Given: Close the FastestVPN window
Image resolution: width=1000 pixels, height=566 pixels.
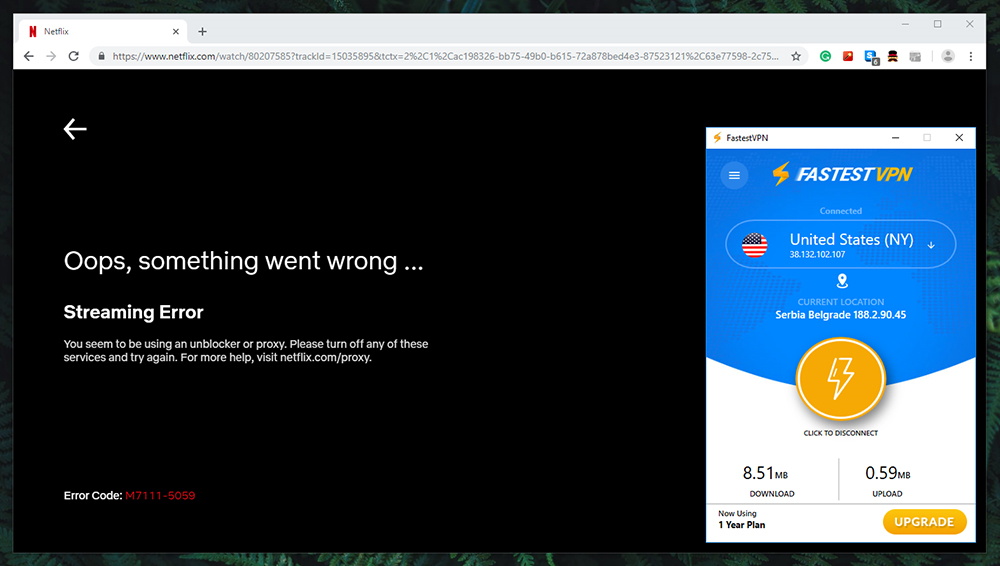Looking at the screenshot, I should pyautogui.click(x=959, y=138).
